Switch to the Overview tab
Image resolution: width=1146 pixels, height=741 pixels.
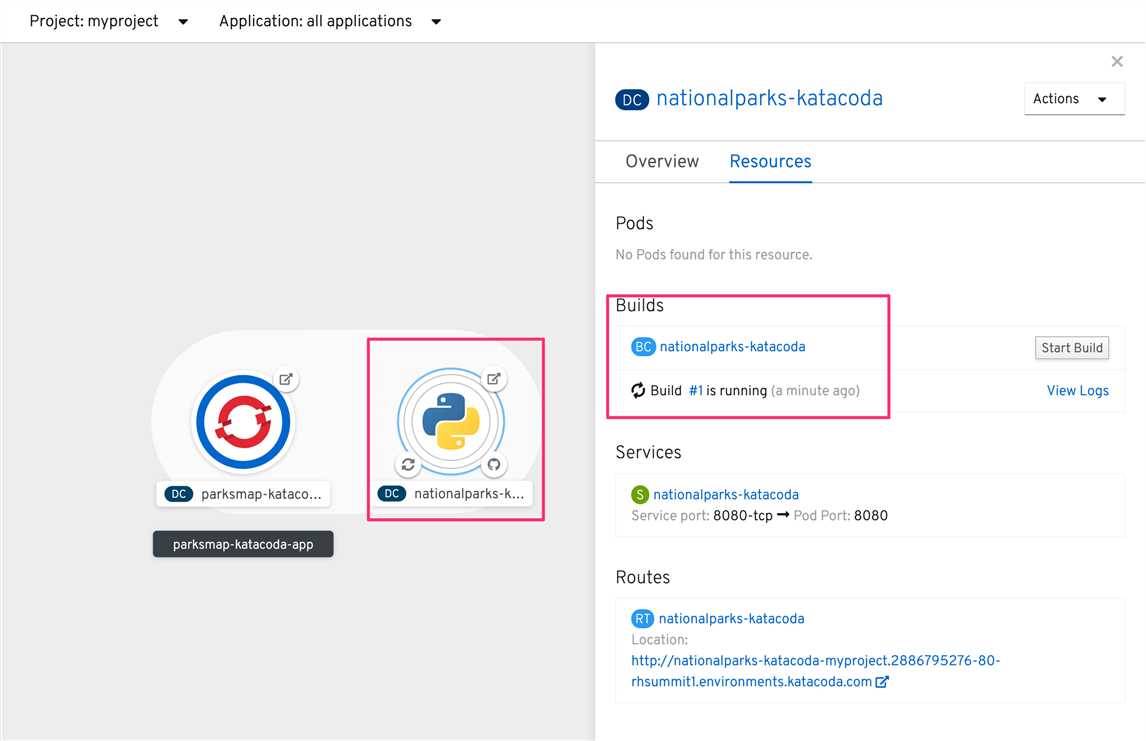coord(662,162)
